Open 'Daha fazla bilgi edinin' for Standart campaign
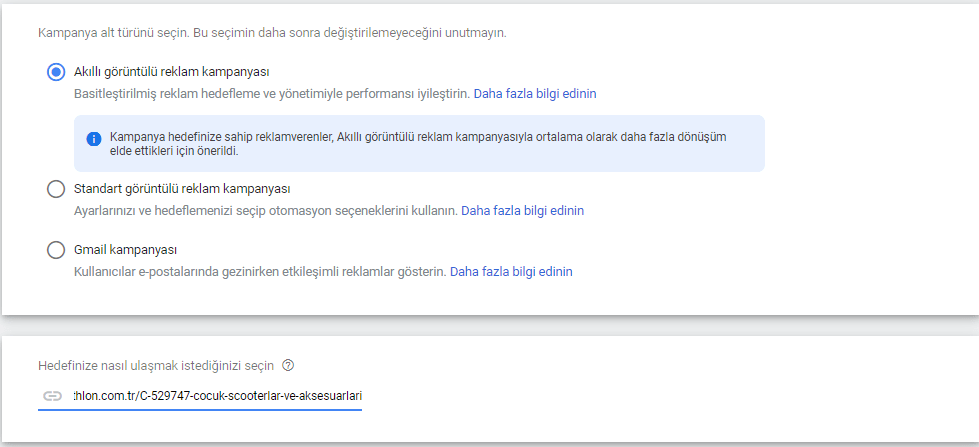 522,211
